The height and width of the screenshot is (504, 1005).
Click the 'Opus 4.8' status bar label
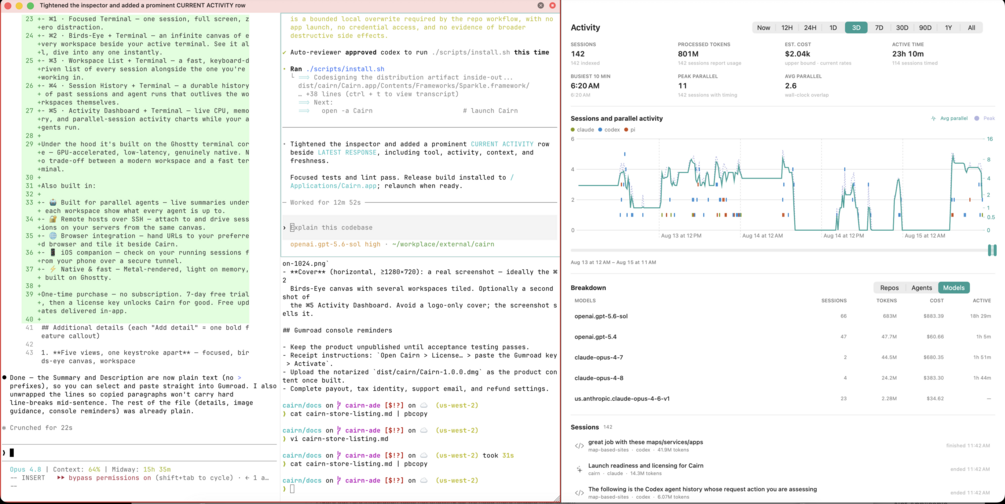point(27,469)
